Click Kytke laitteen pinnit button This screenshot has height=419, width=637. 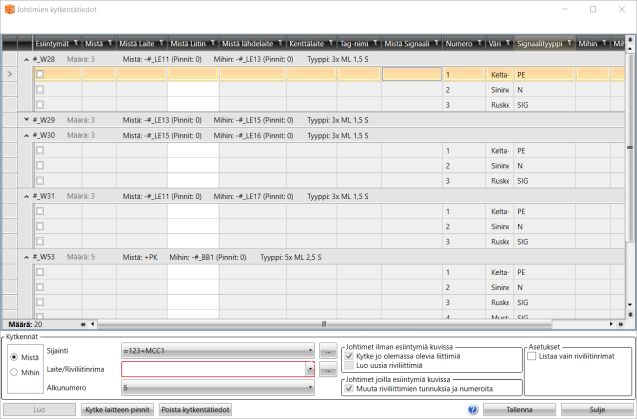(x=117, y=409)
